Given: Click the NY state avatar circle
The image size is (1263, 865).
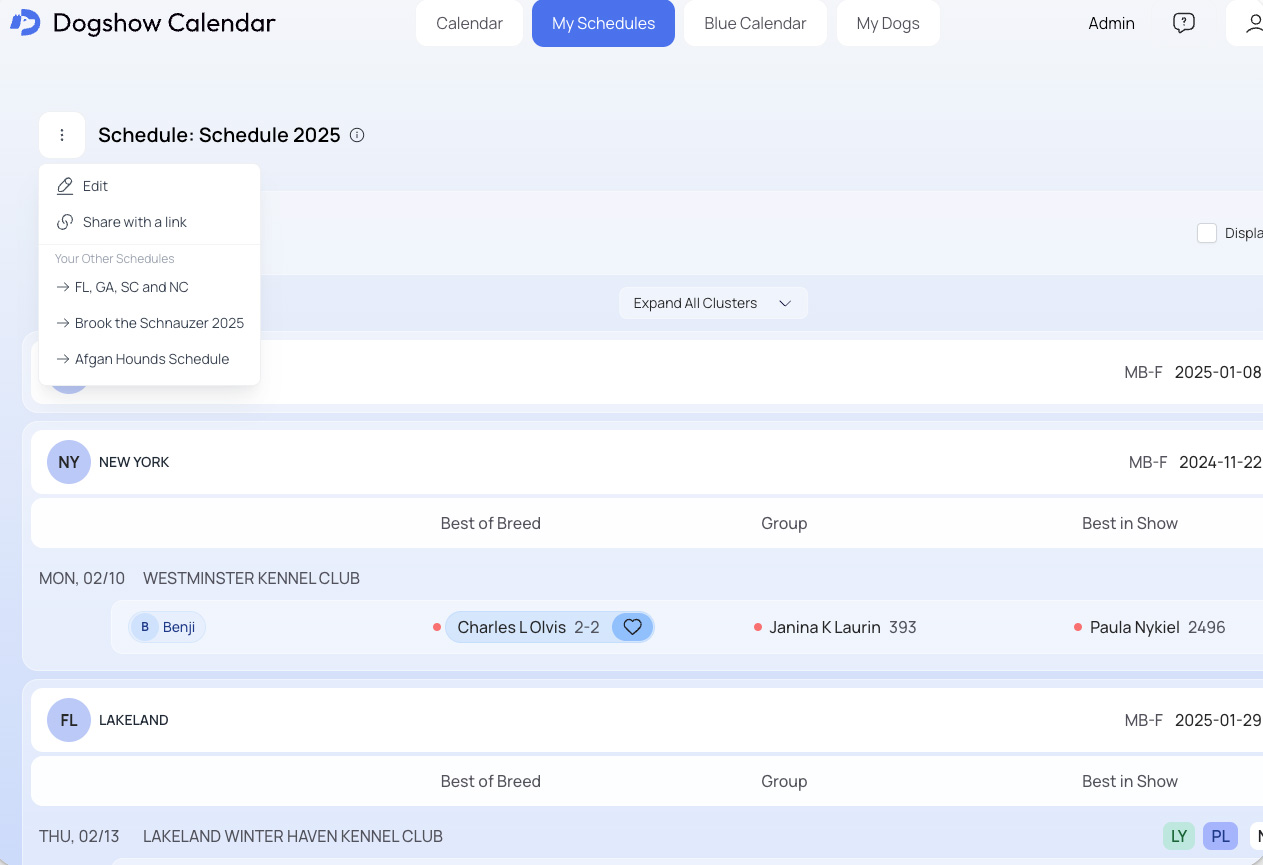Looking at the screenshot, I should 69,462.
